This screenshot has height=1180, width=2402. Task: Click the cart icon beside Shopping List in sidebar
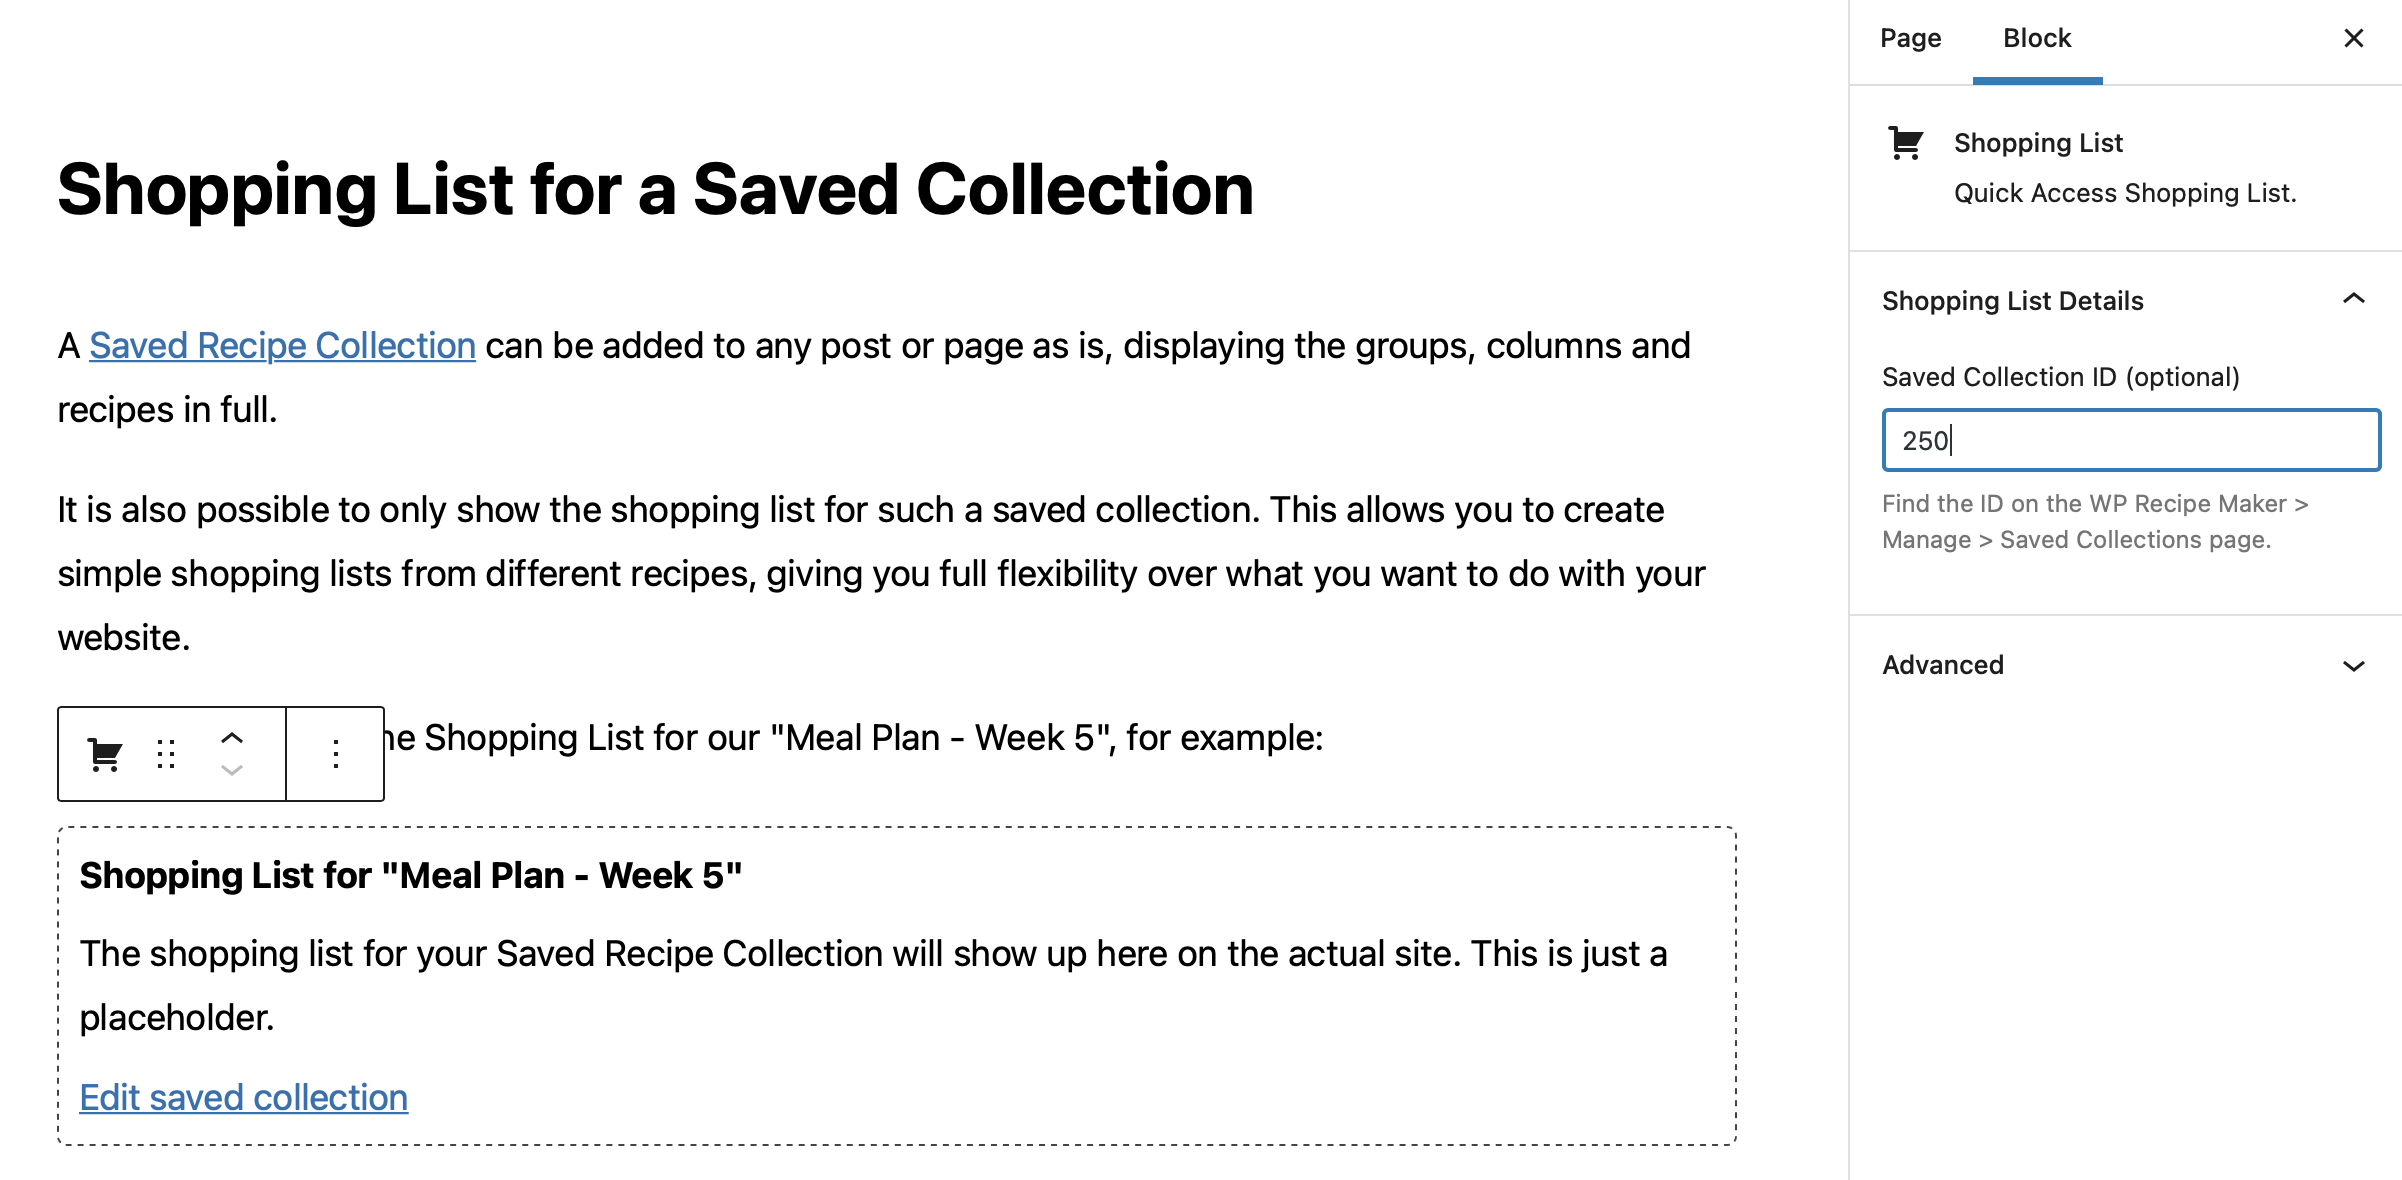(1906, 142)
